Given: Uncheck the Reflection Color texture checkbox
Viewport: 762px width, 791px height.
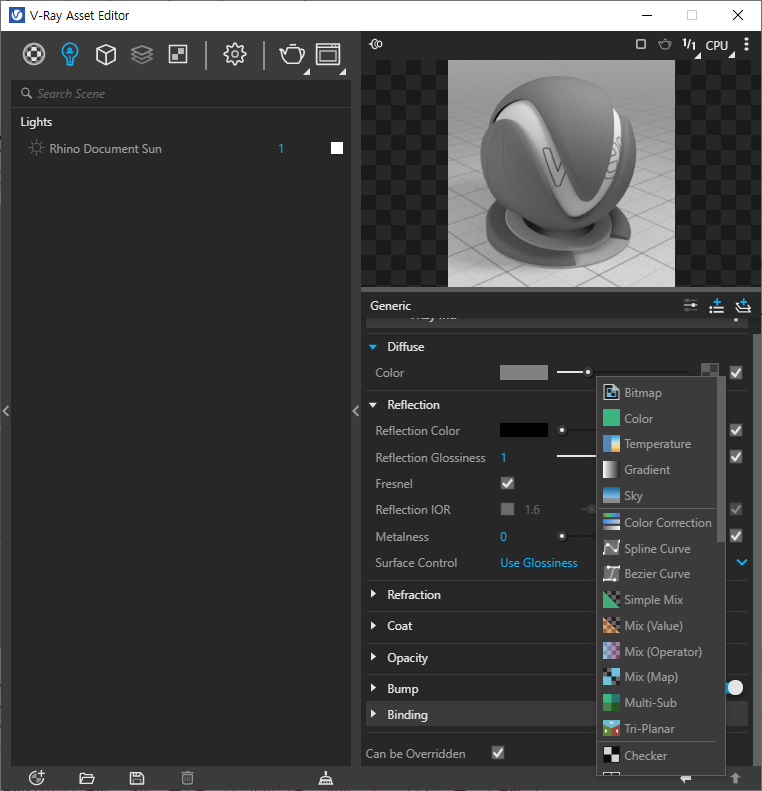Looking at the screenshot, I should pyautogui.click(x=736, y=430).
